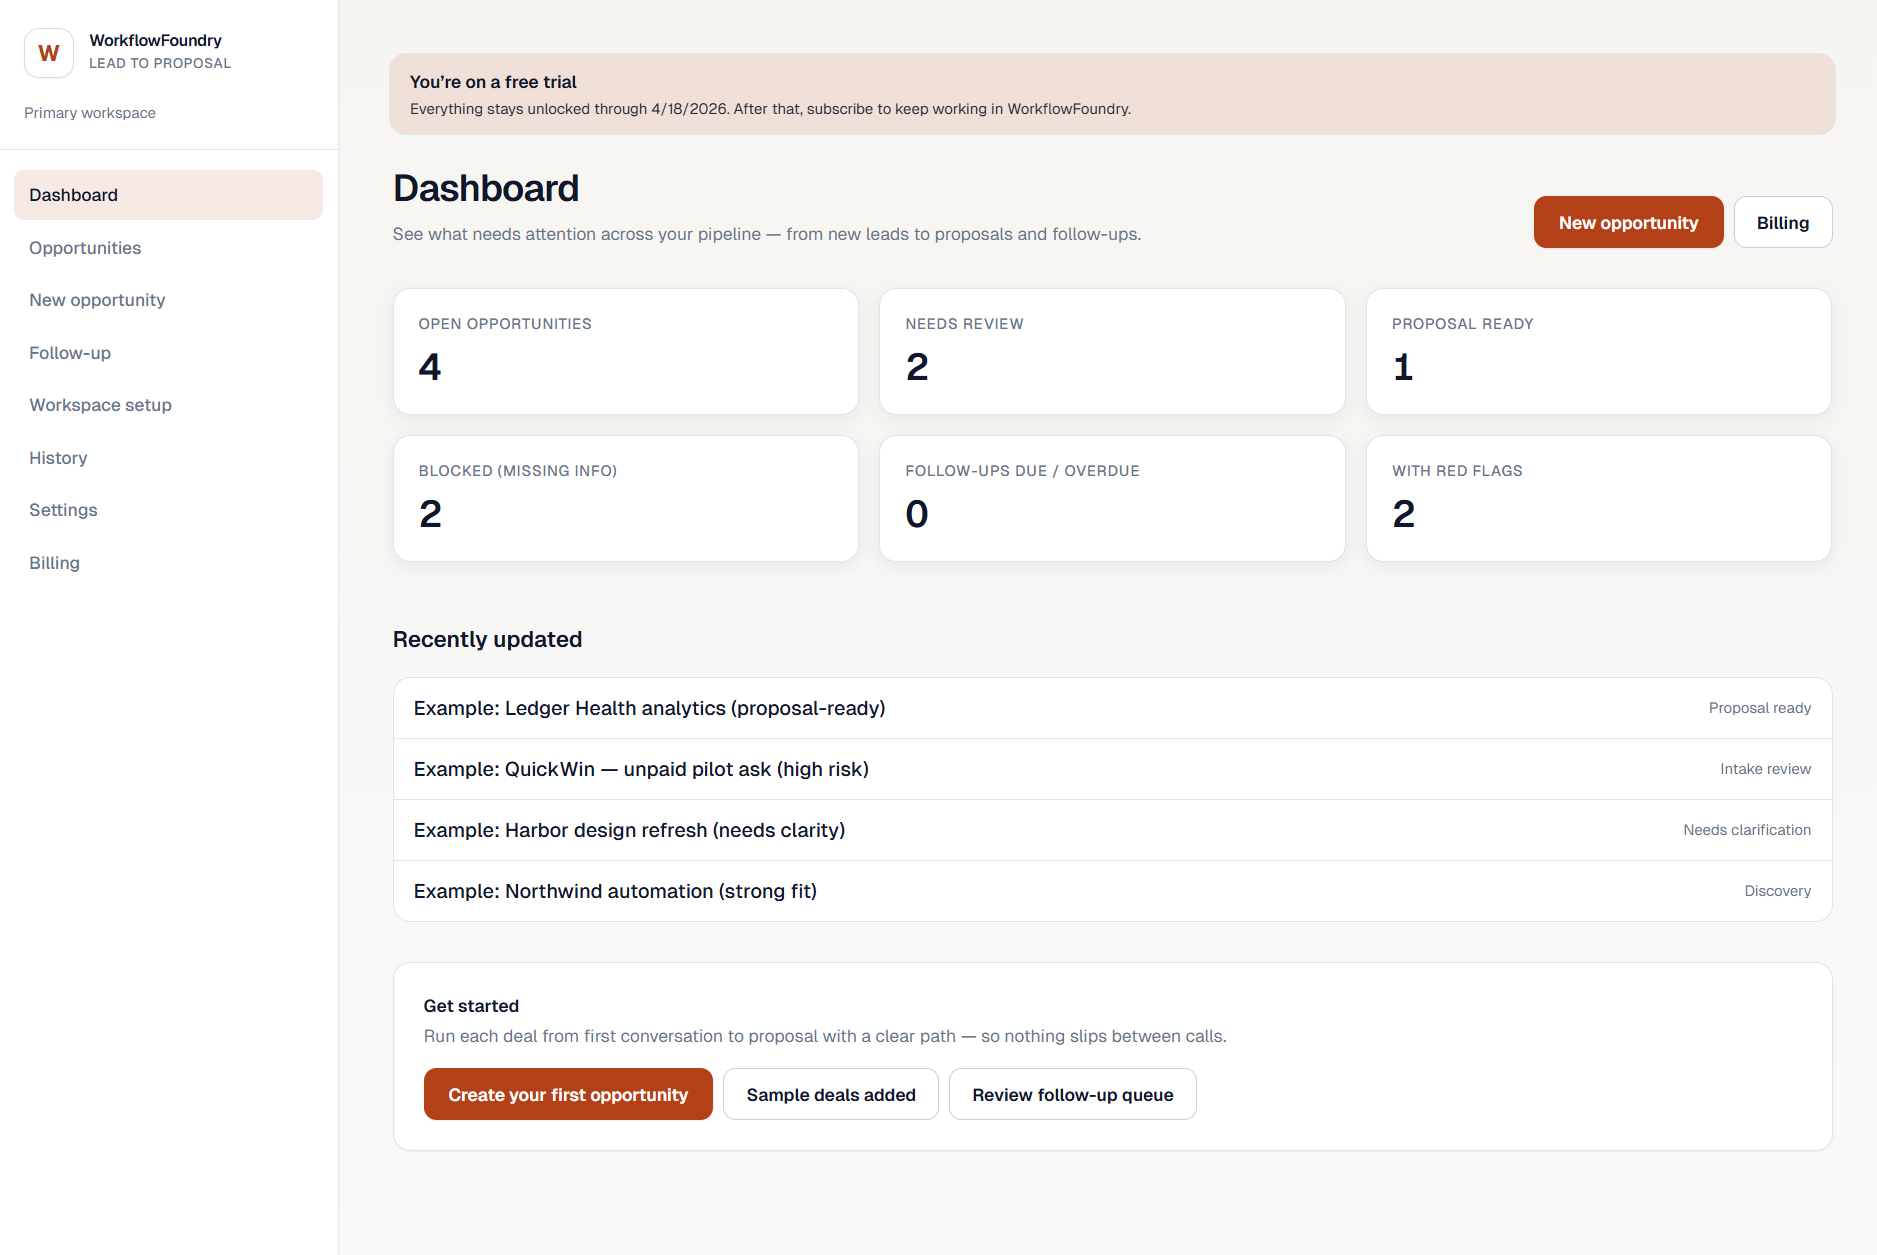Open the Follow-up section
The image size is (1877, 1255).
coord(70,352)
